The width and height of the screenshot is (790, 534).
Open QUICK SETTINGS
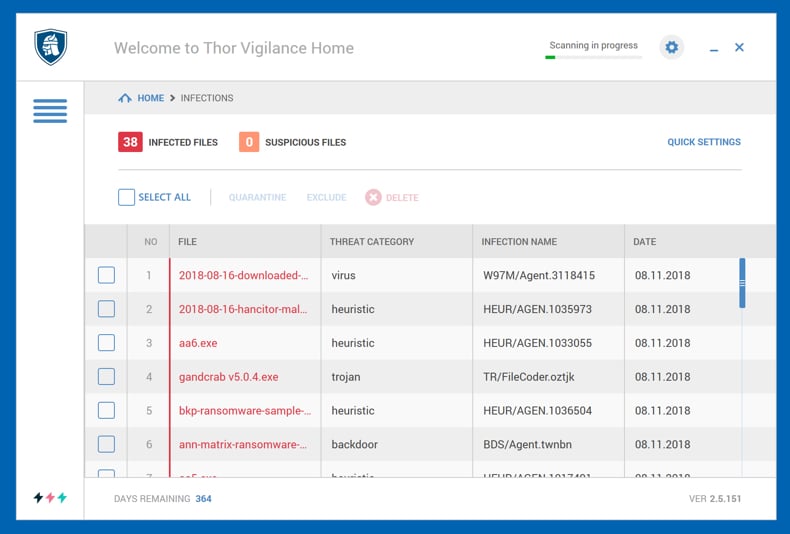click(x=704, y=142)
